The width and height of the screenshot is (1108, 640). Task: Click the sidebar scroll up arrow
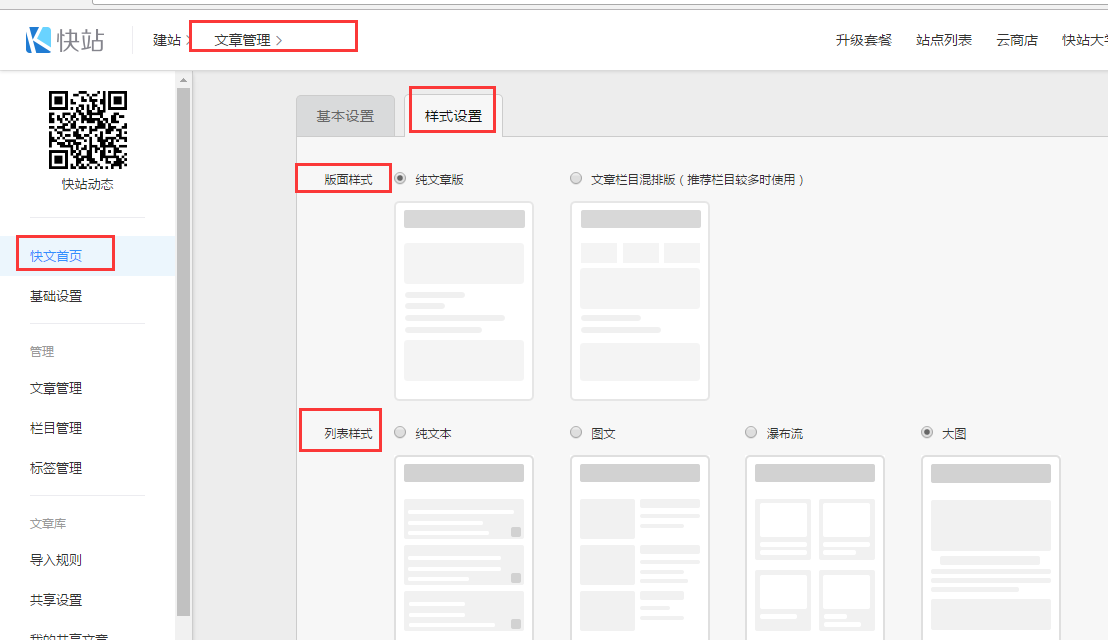click(183, 79)
